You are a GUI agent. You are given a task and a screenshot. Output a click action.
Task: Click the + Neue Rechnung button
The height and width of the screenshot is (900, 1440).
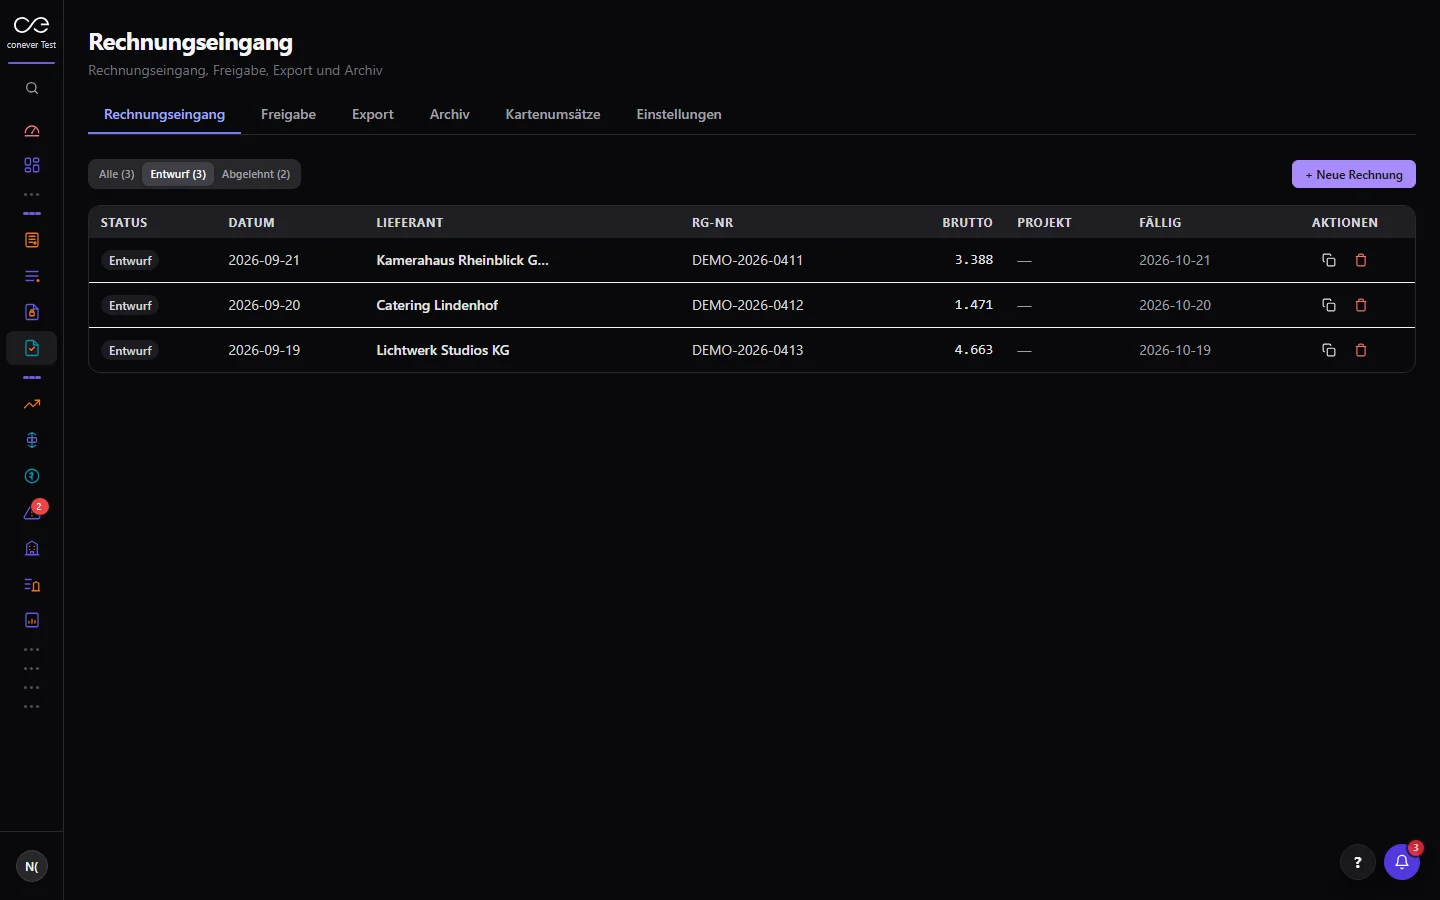pos(1354,174)
